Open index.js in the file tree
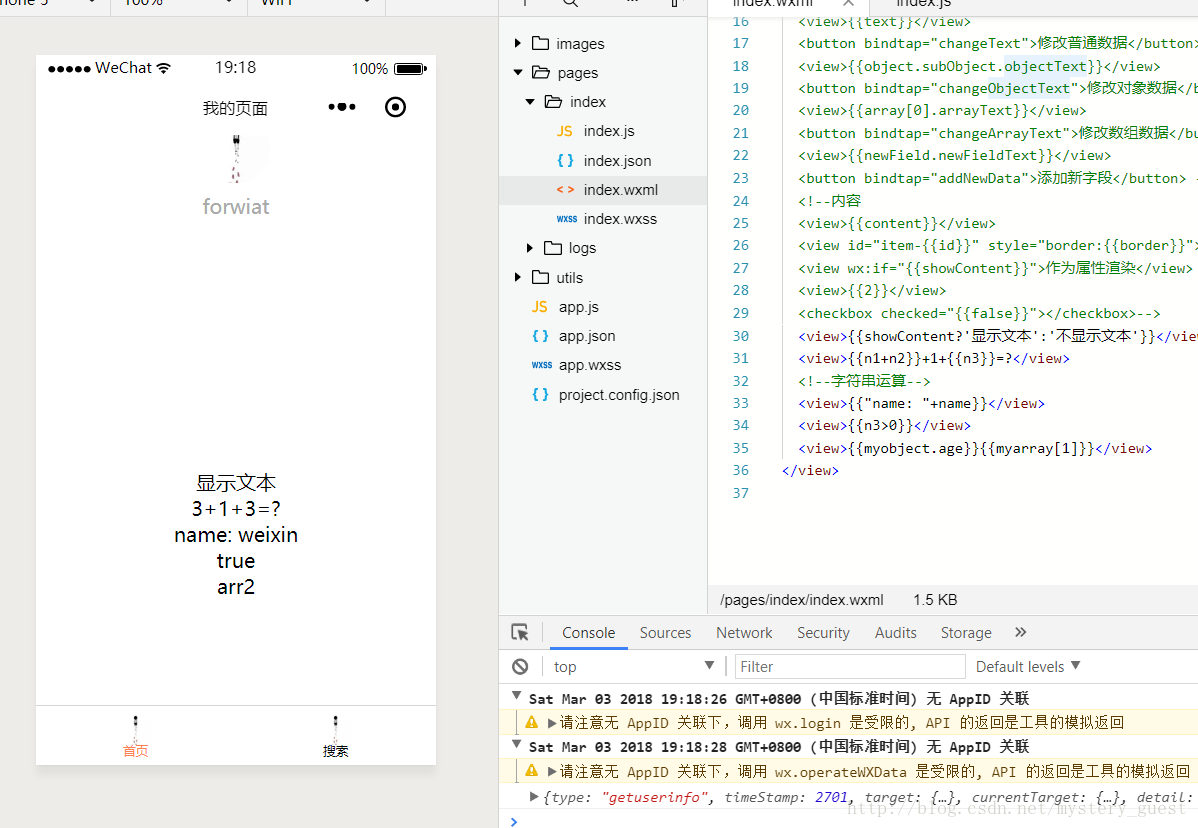The height and width of the screenshot is (828, 1198). click(x=609, y=131)
